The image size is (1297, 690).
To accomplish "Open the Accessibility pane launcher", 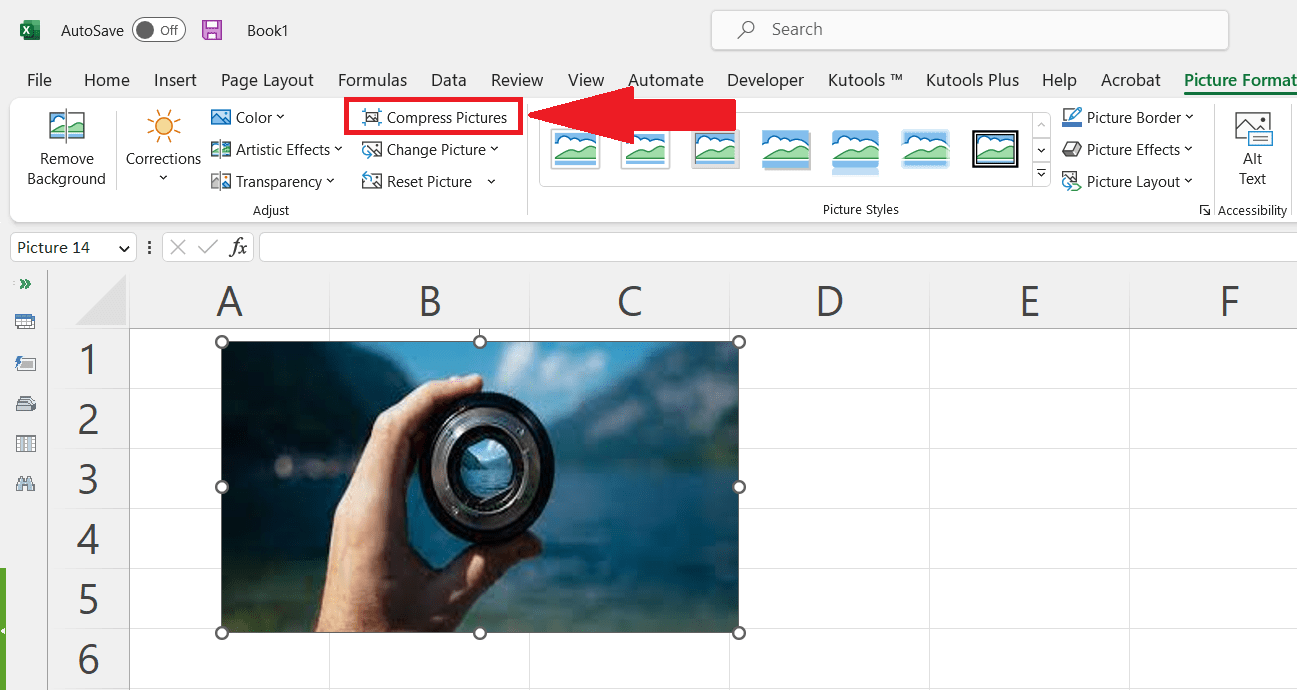I will pos(1206,210).
